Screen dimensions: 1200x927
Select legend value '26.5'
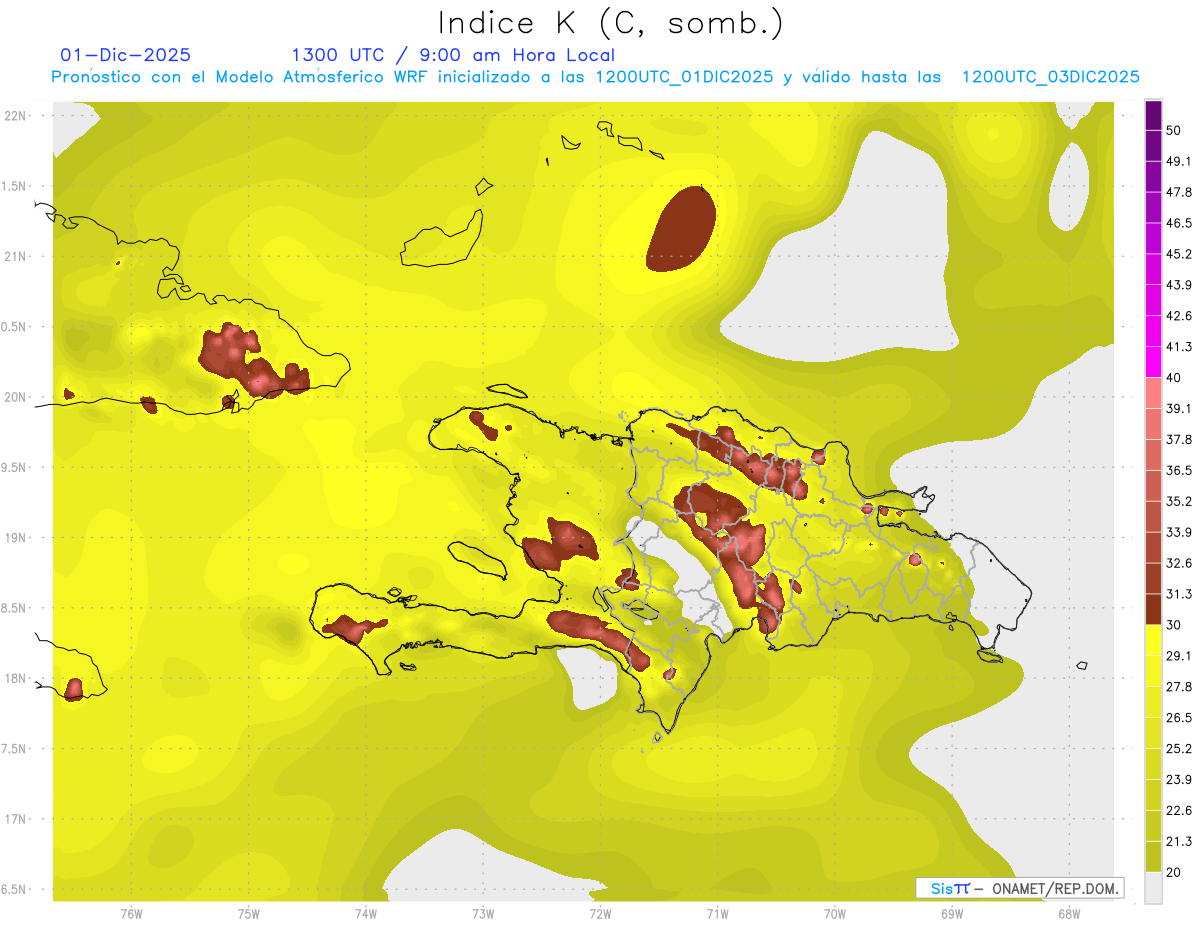1178,718
